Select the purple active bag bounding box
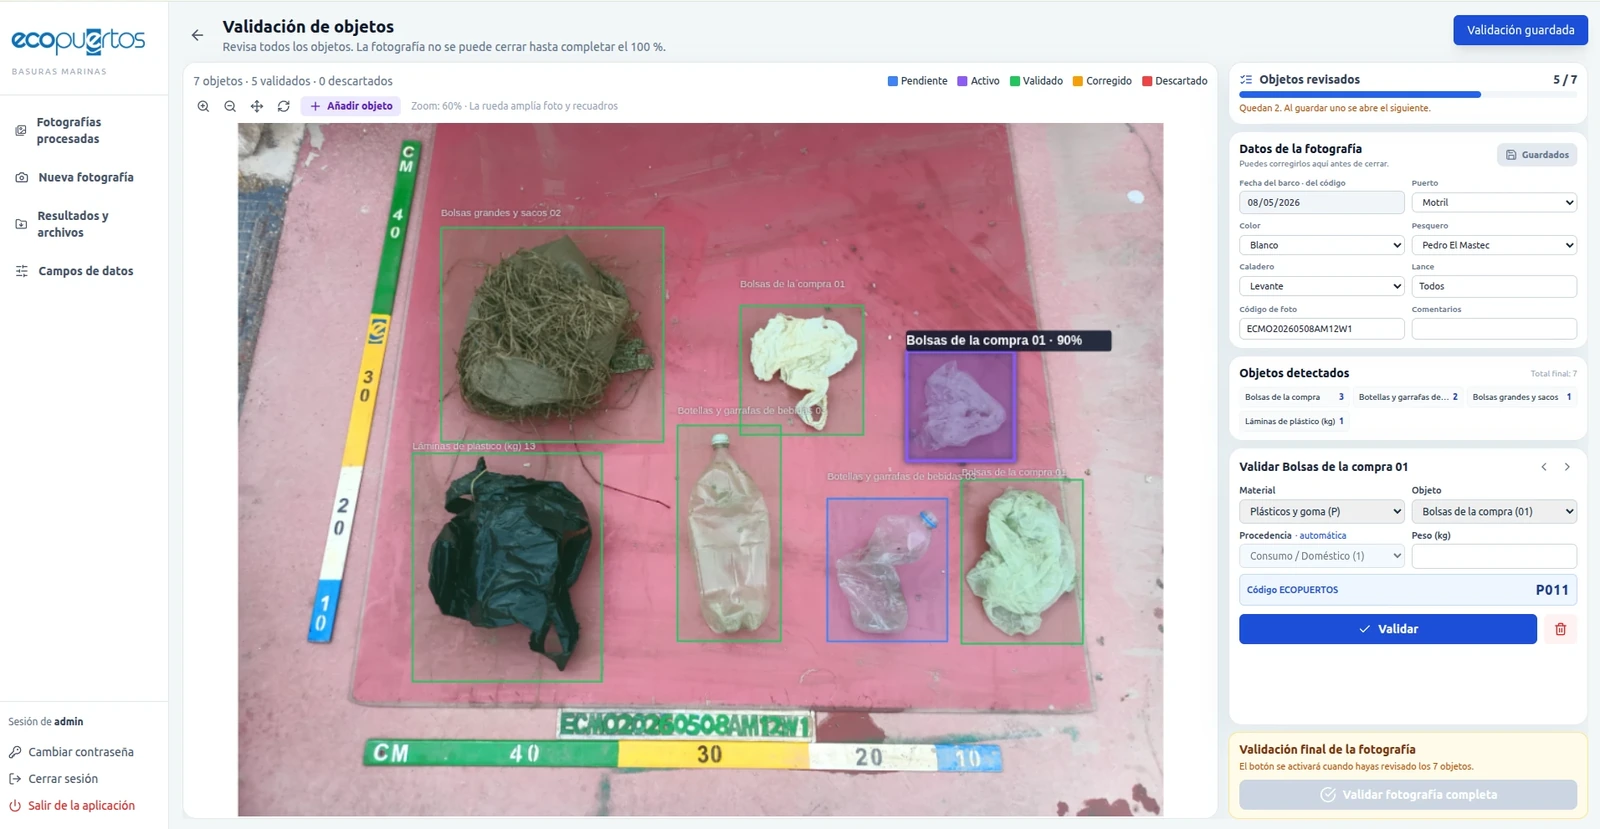The height and width of the screenshot is (829, 1600). click(x=960, y=406)
